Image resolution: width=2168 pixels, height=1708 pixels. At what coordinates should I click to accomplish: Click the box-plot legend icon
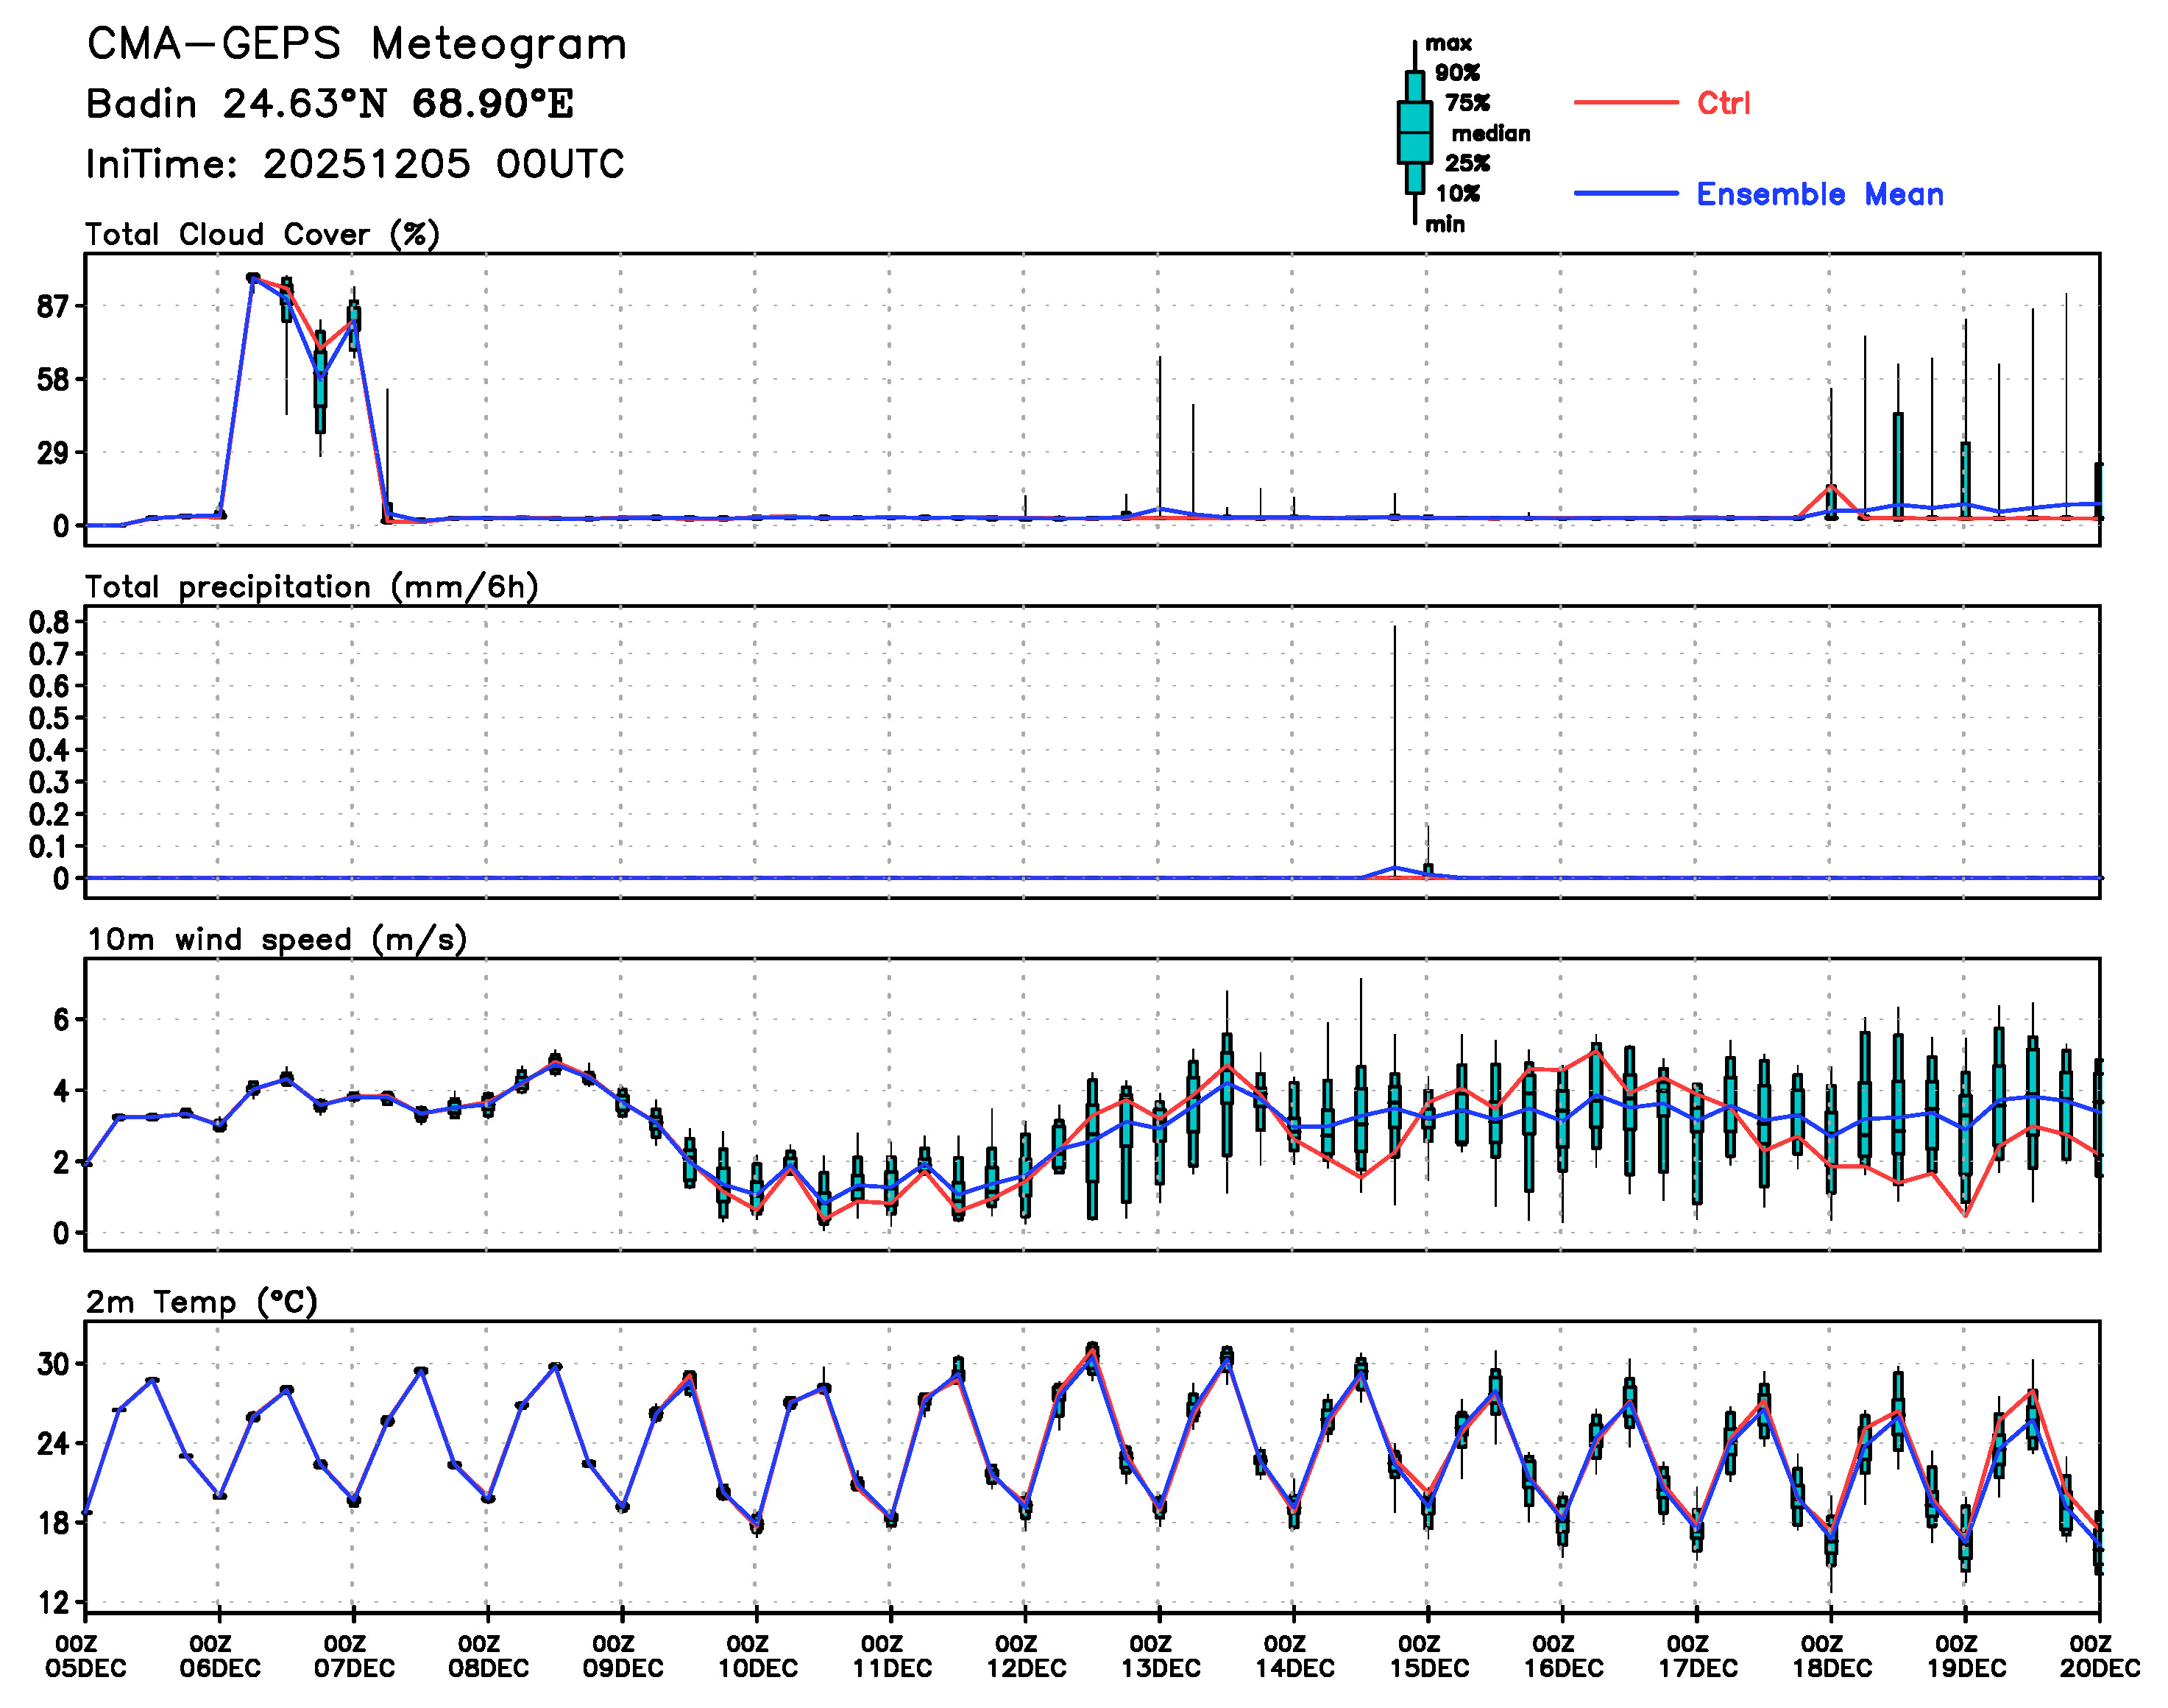tap(1414, 132)
